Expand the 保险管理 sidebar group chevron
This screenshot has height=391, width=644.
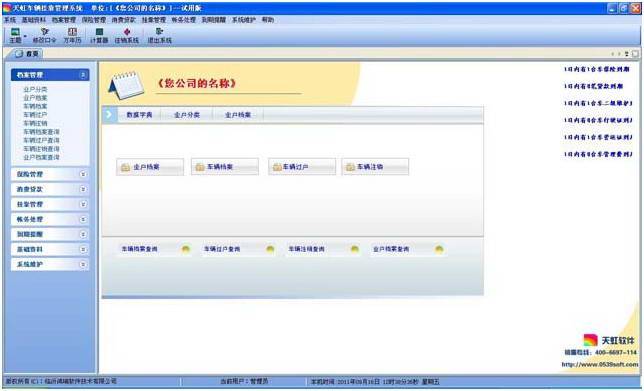[x=83, y=174]
